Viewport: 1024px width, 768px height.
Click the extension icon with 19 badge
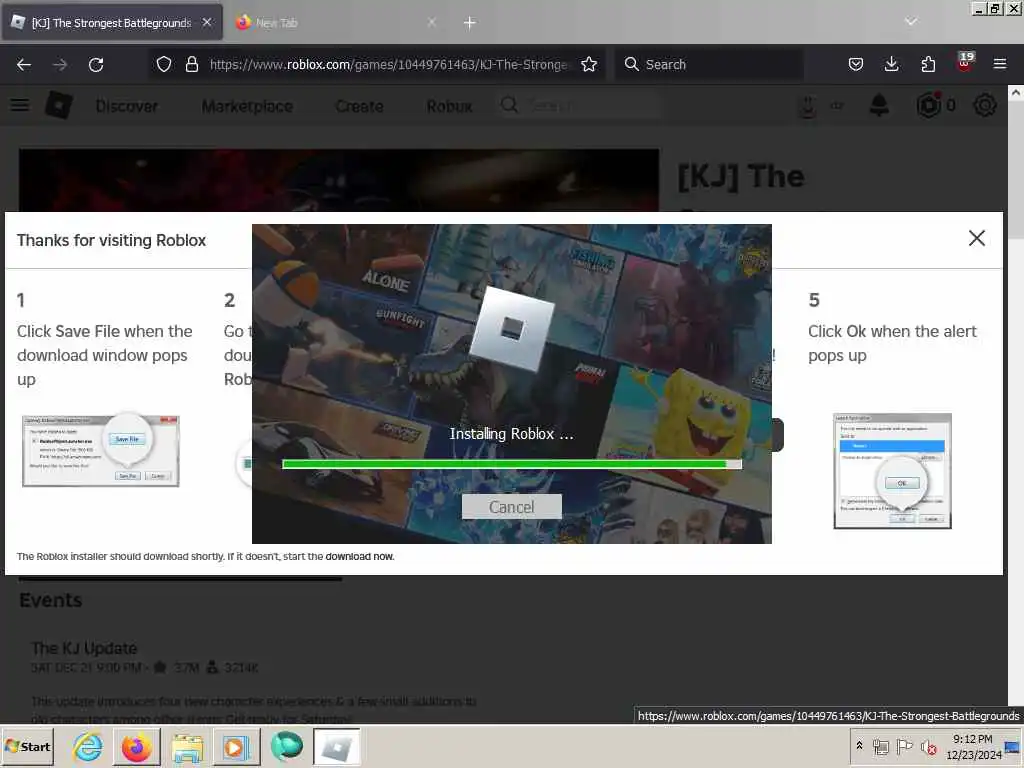click(965, 63)
